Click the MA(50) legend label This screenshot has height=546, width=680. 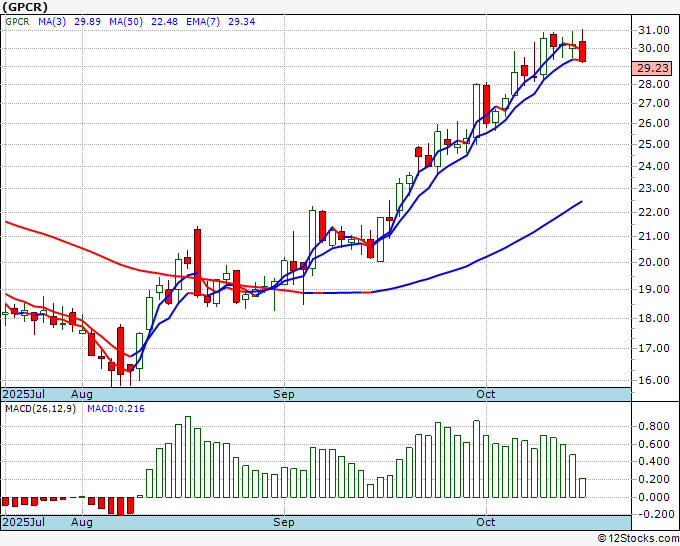[x=126, y=22]
